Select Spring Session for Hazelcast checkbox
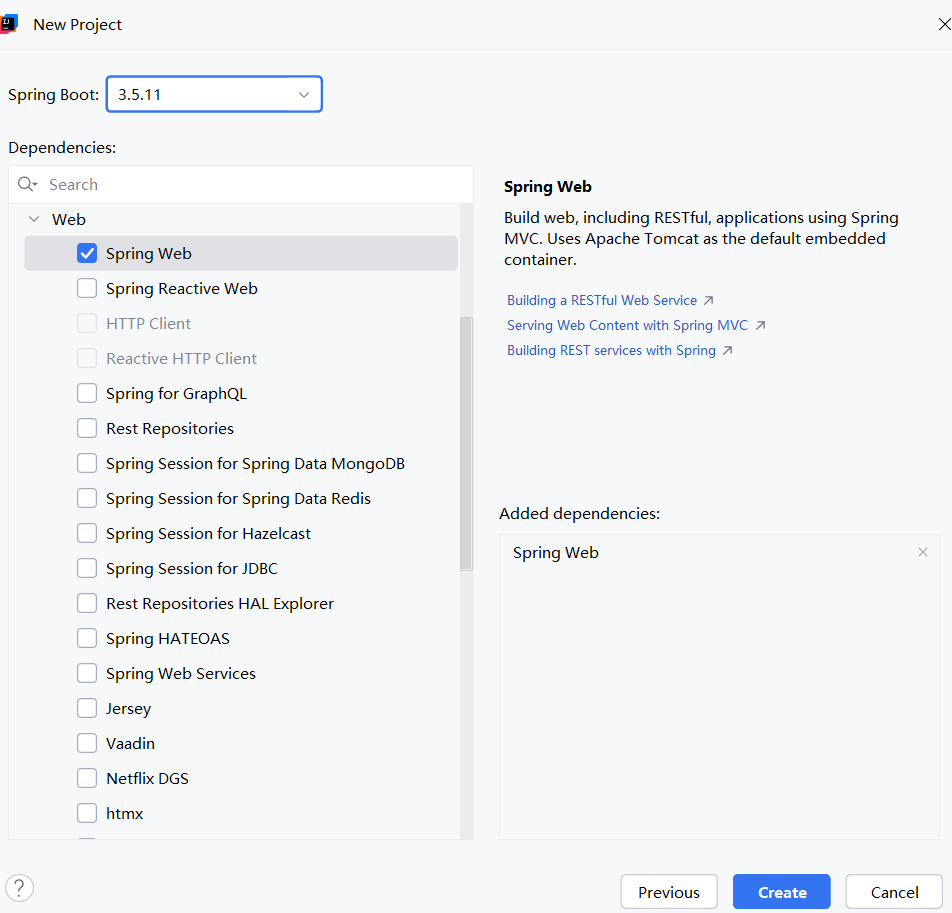The height and width of the screenshot is (913, 952). click(87, 534)
